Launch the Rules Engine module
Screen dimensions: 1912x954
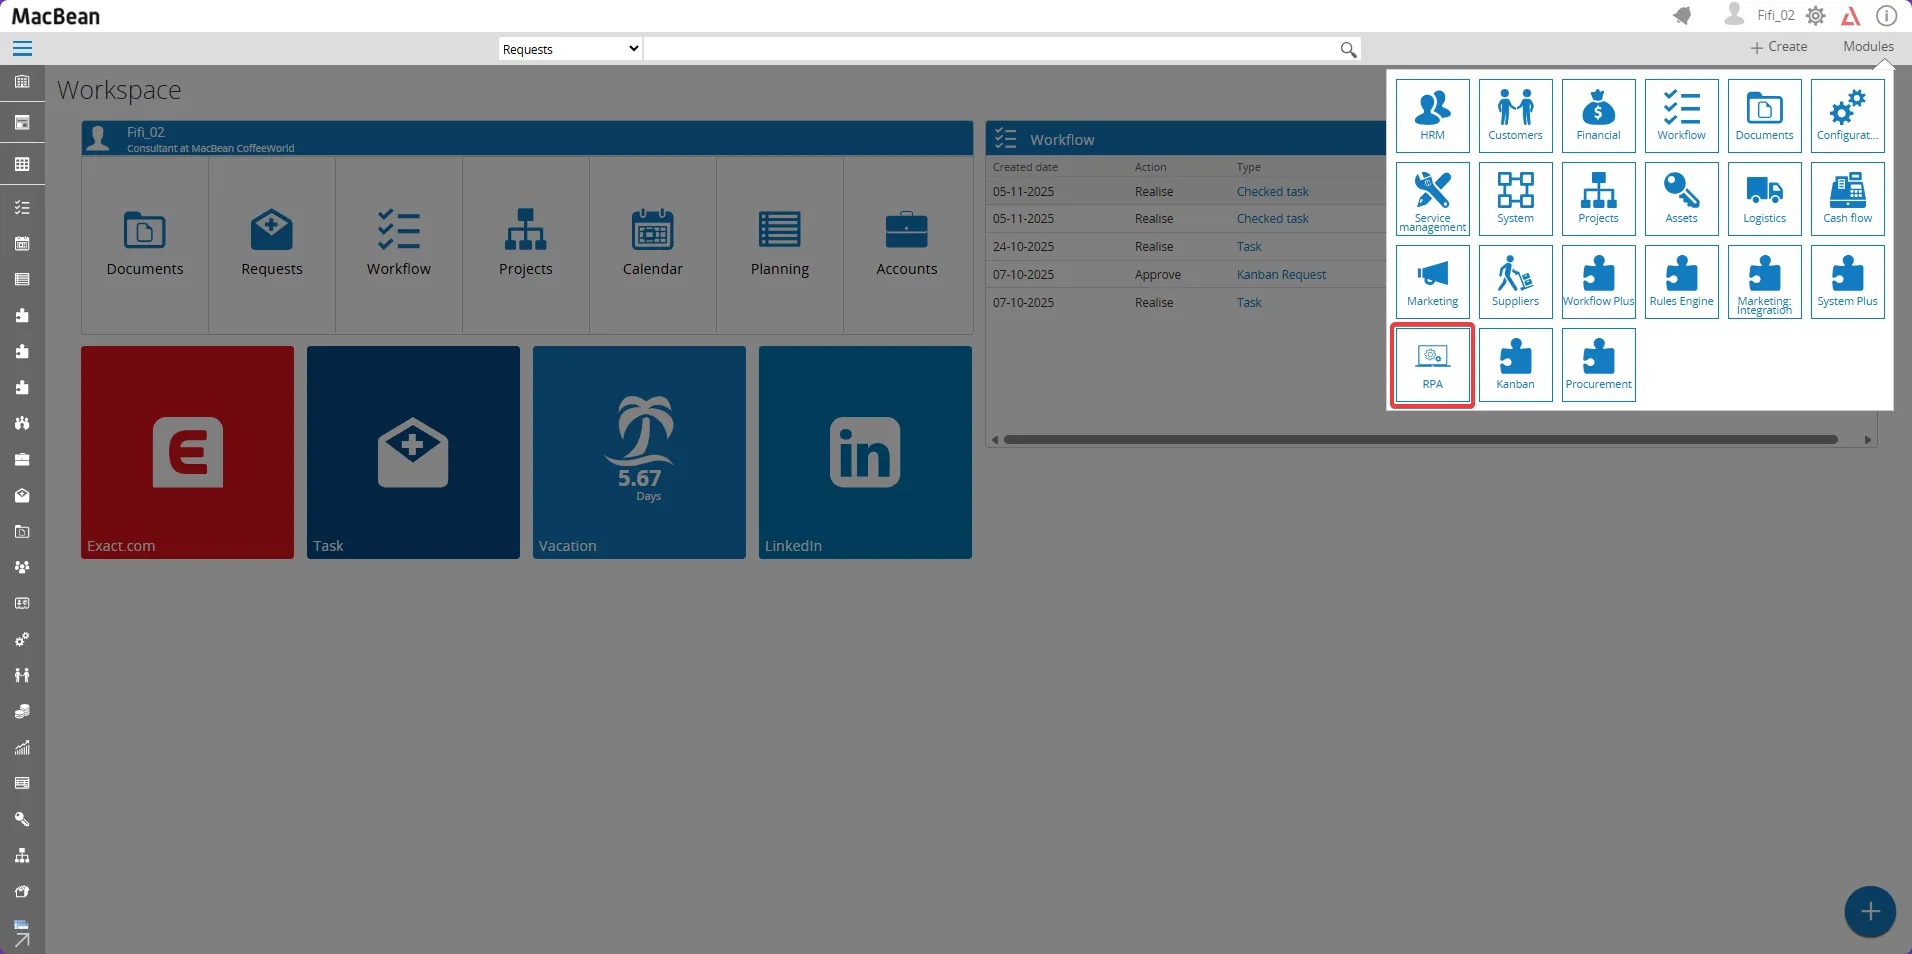1681,281
